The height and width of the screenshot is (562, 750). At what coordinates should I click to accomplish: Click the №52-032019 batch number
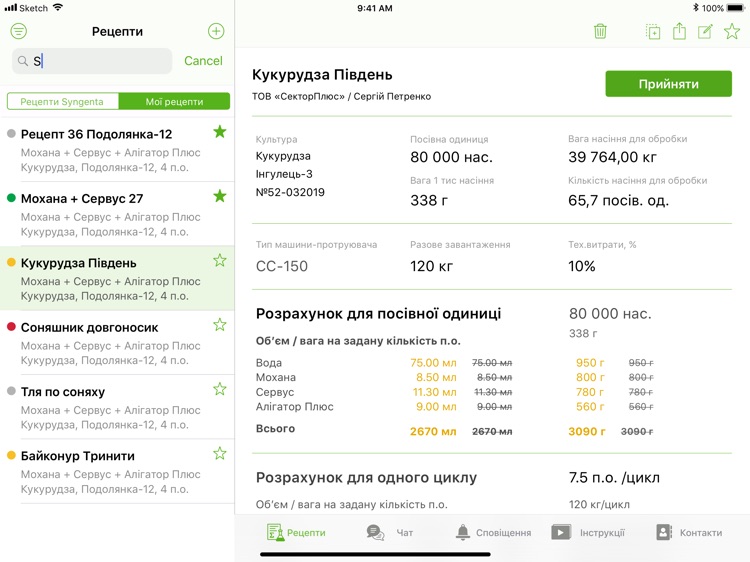[x=290, y=192]
